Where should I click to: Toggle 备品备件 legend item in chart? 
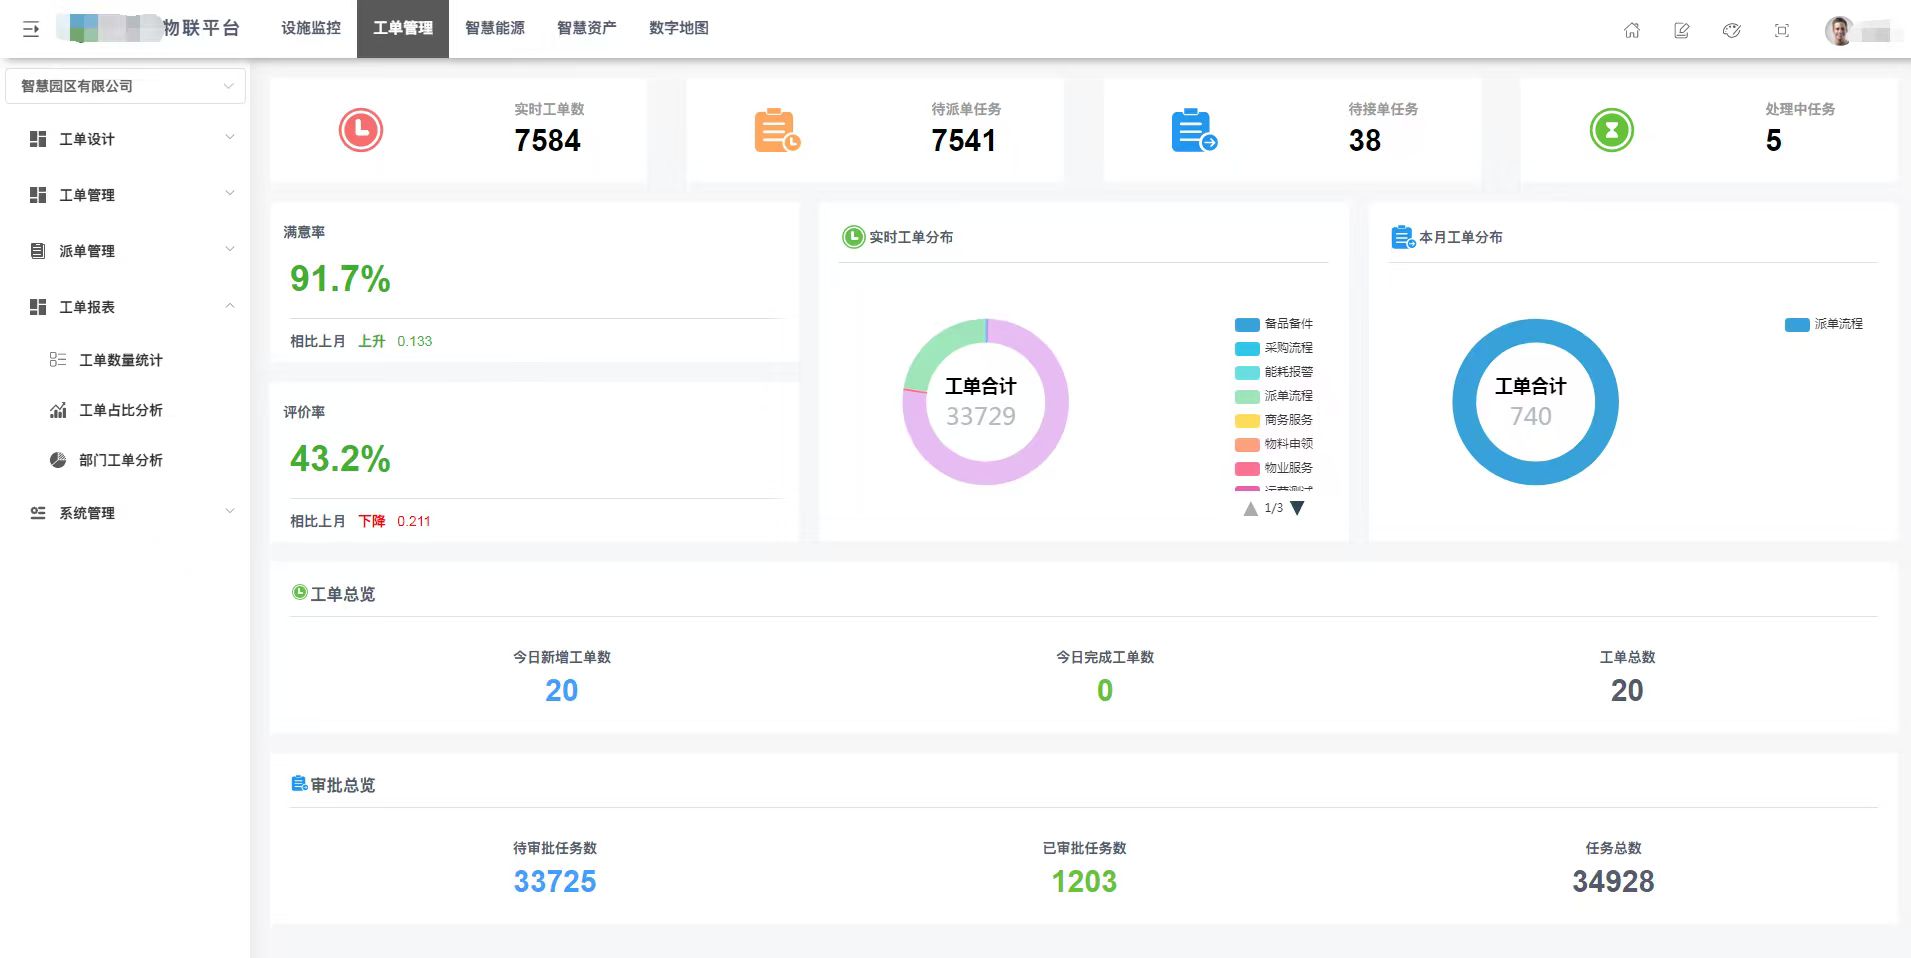pos(1274,324)
